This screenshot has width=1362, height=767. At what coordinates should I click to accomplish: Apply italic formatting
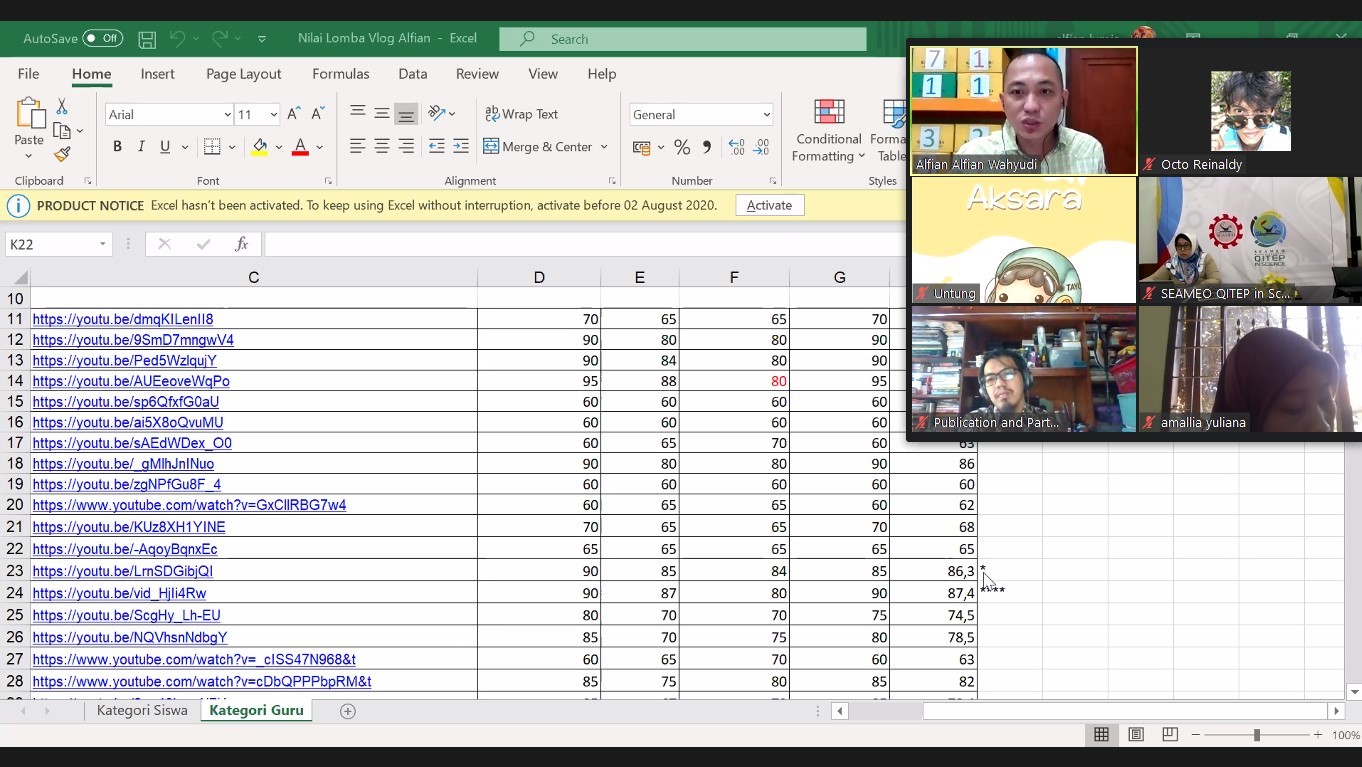[139, 146]
